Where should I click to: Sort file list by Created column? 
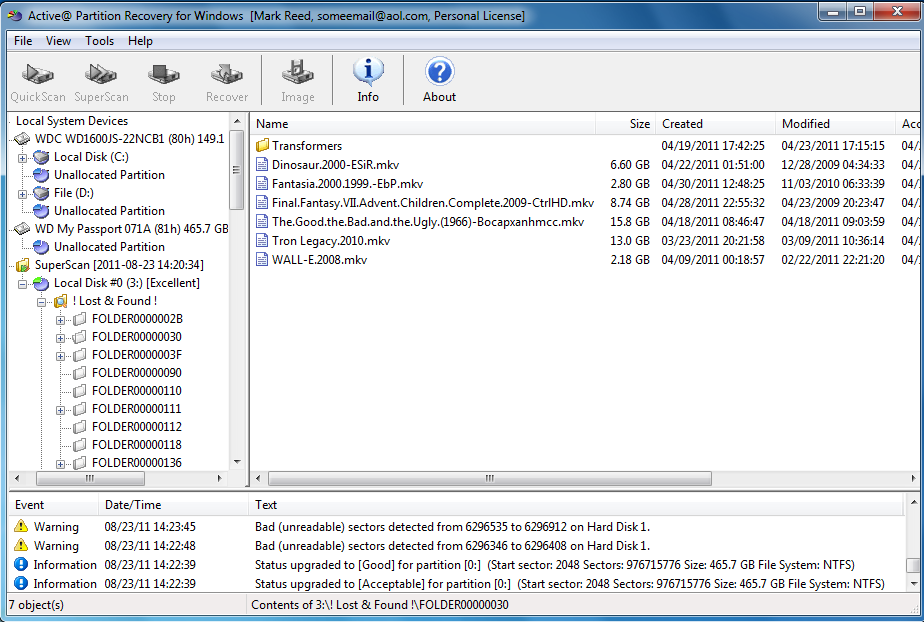(x=715, y=124)
